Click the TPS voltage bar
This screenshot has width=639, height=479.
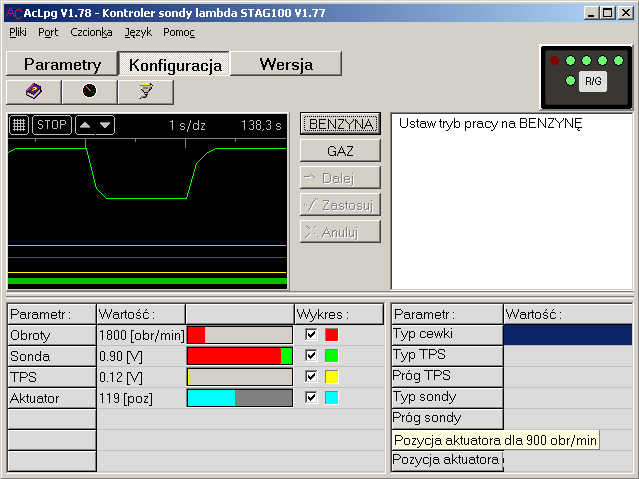pos(240,377)
